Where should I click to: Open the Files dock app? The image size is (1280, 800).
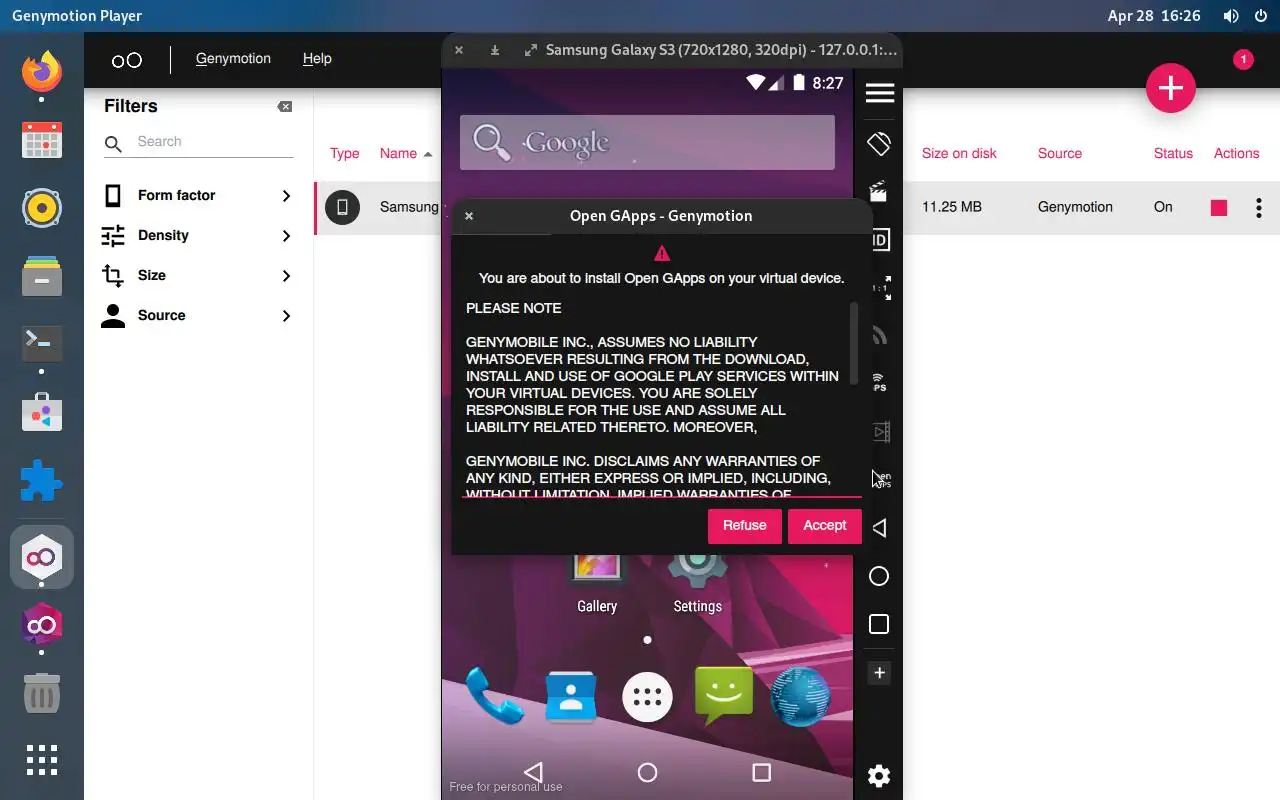(x=42, y=276)
